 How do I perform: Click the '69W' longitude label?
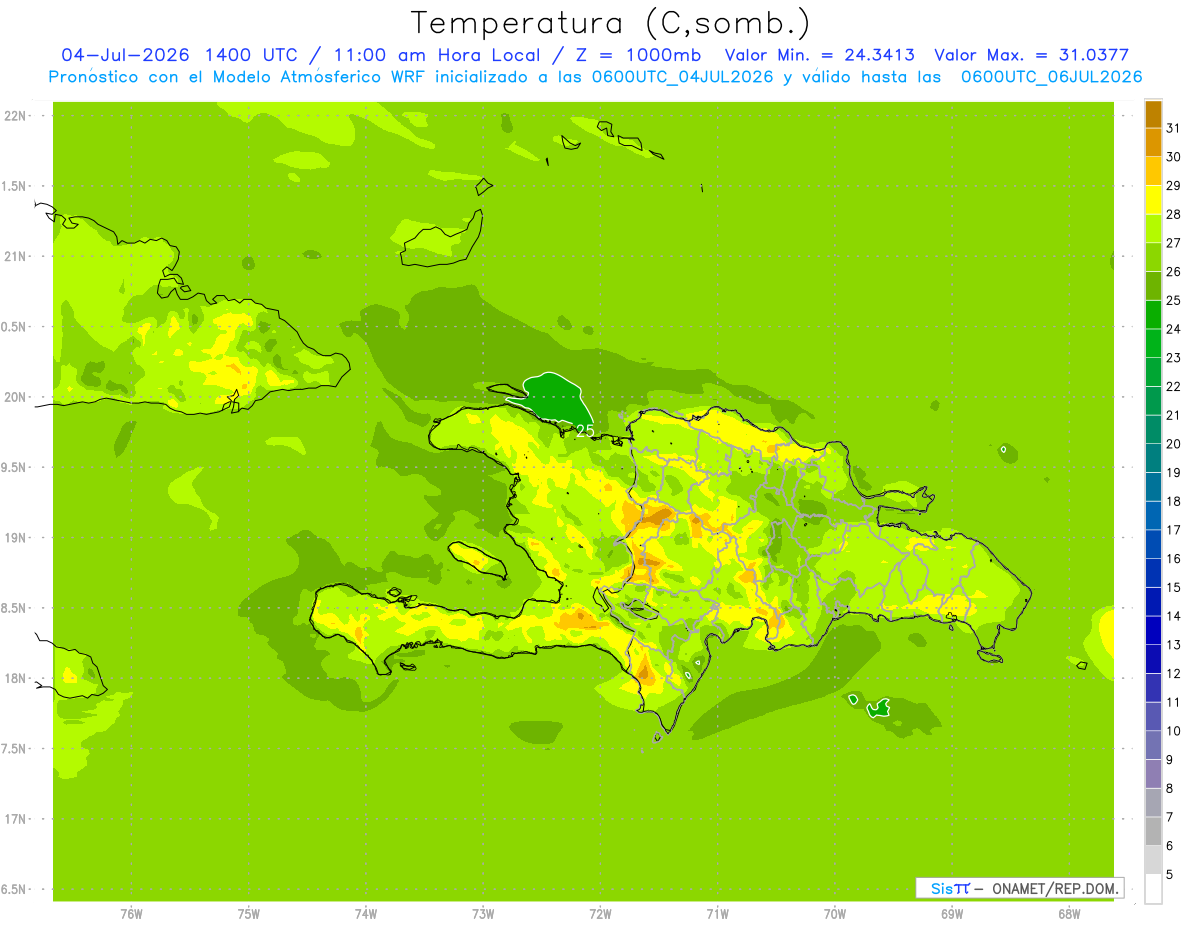coord(952,913)
